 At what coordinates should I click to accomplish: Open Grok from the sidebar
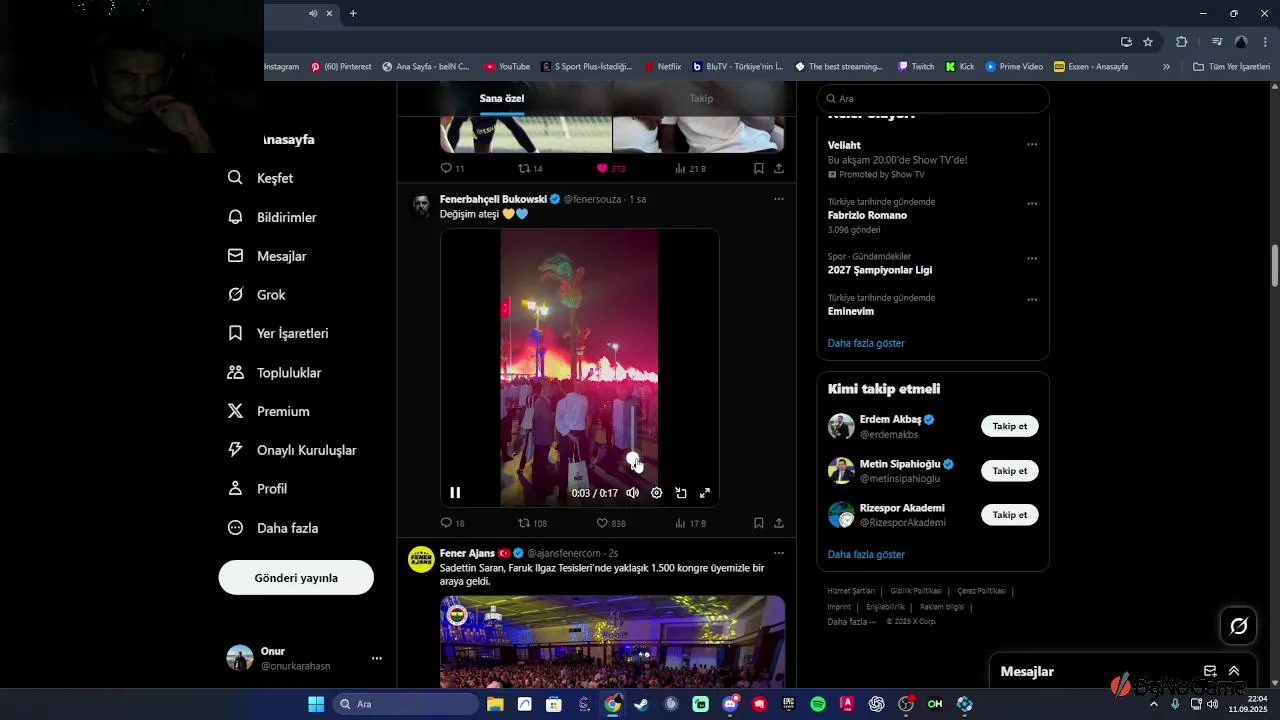(x=257, y=295)
